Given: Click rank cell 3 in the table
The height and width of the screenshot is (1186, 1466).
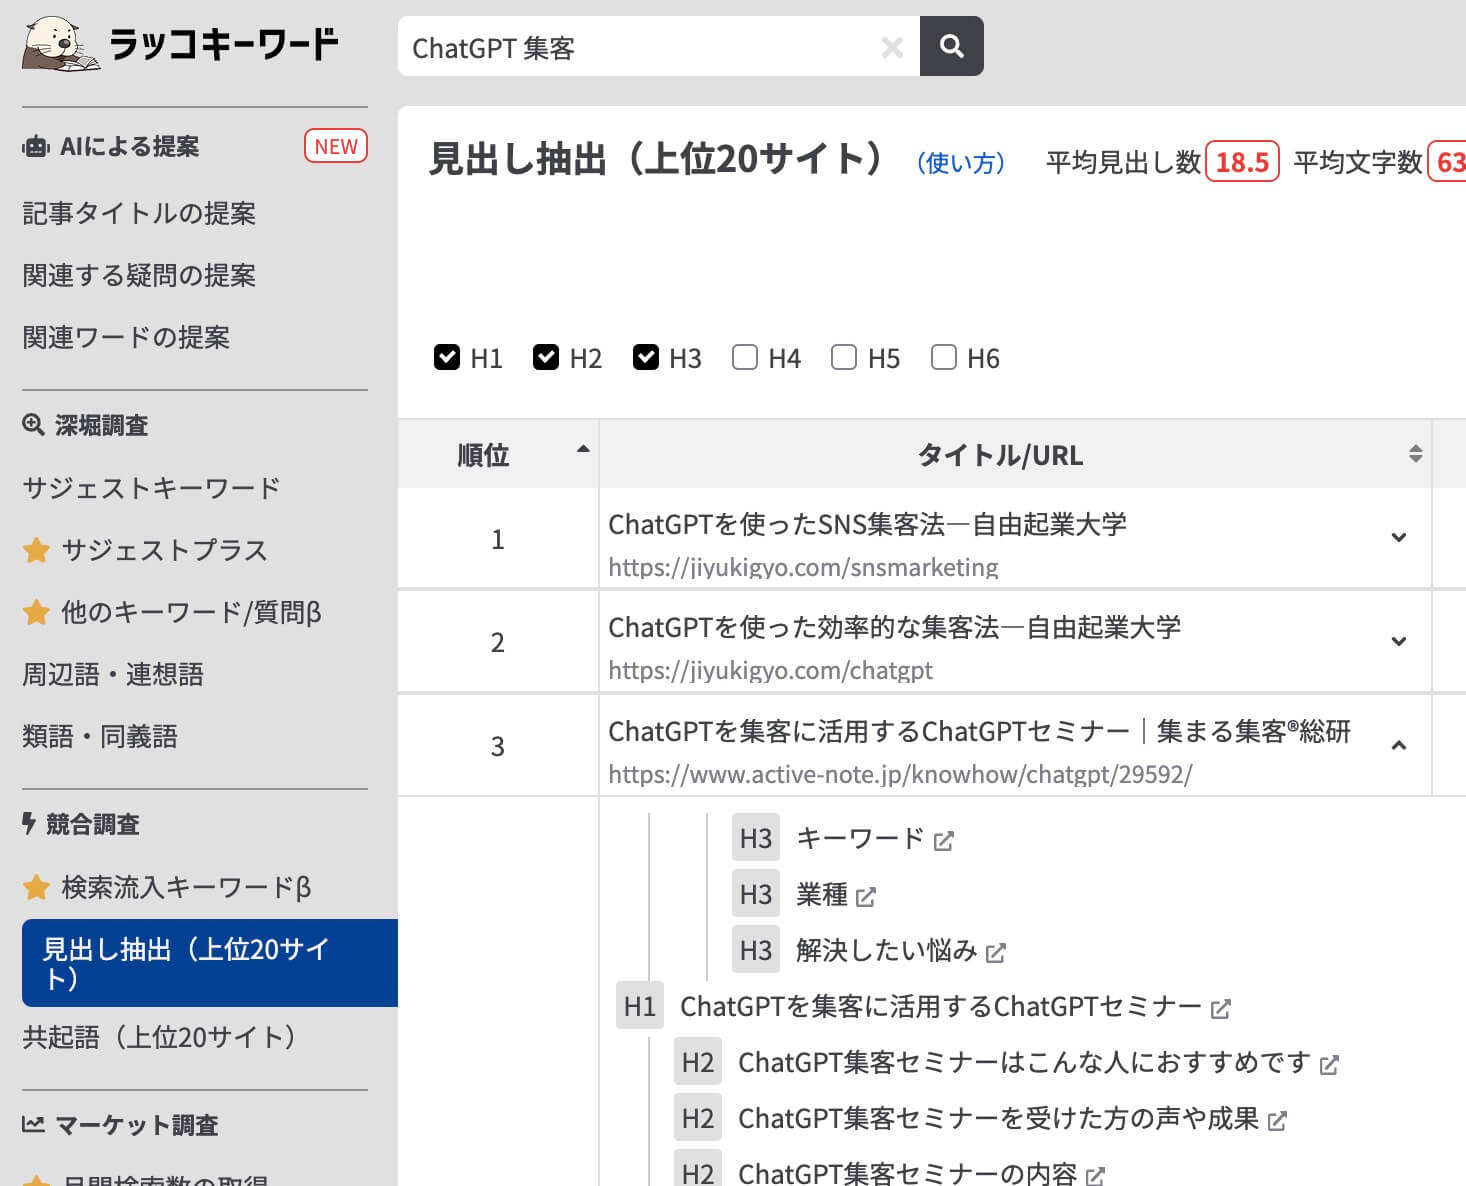Looking at the screenshot, I should tap(498, 746).
